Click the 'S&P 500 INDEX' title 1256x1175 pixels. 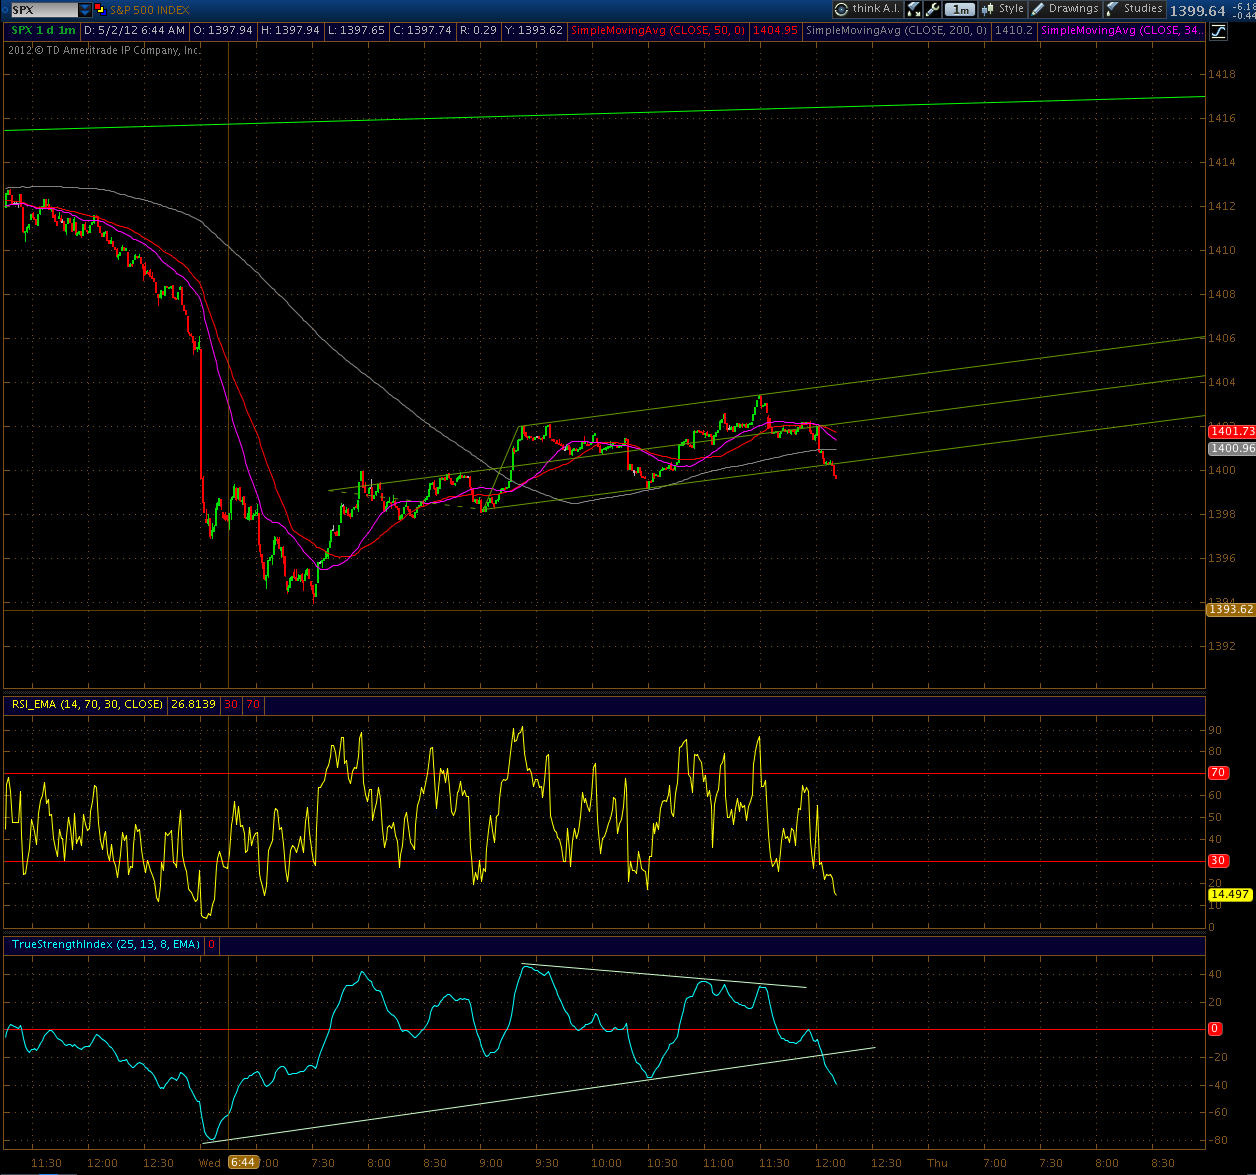(149, 10)
